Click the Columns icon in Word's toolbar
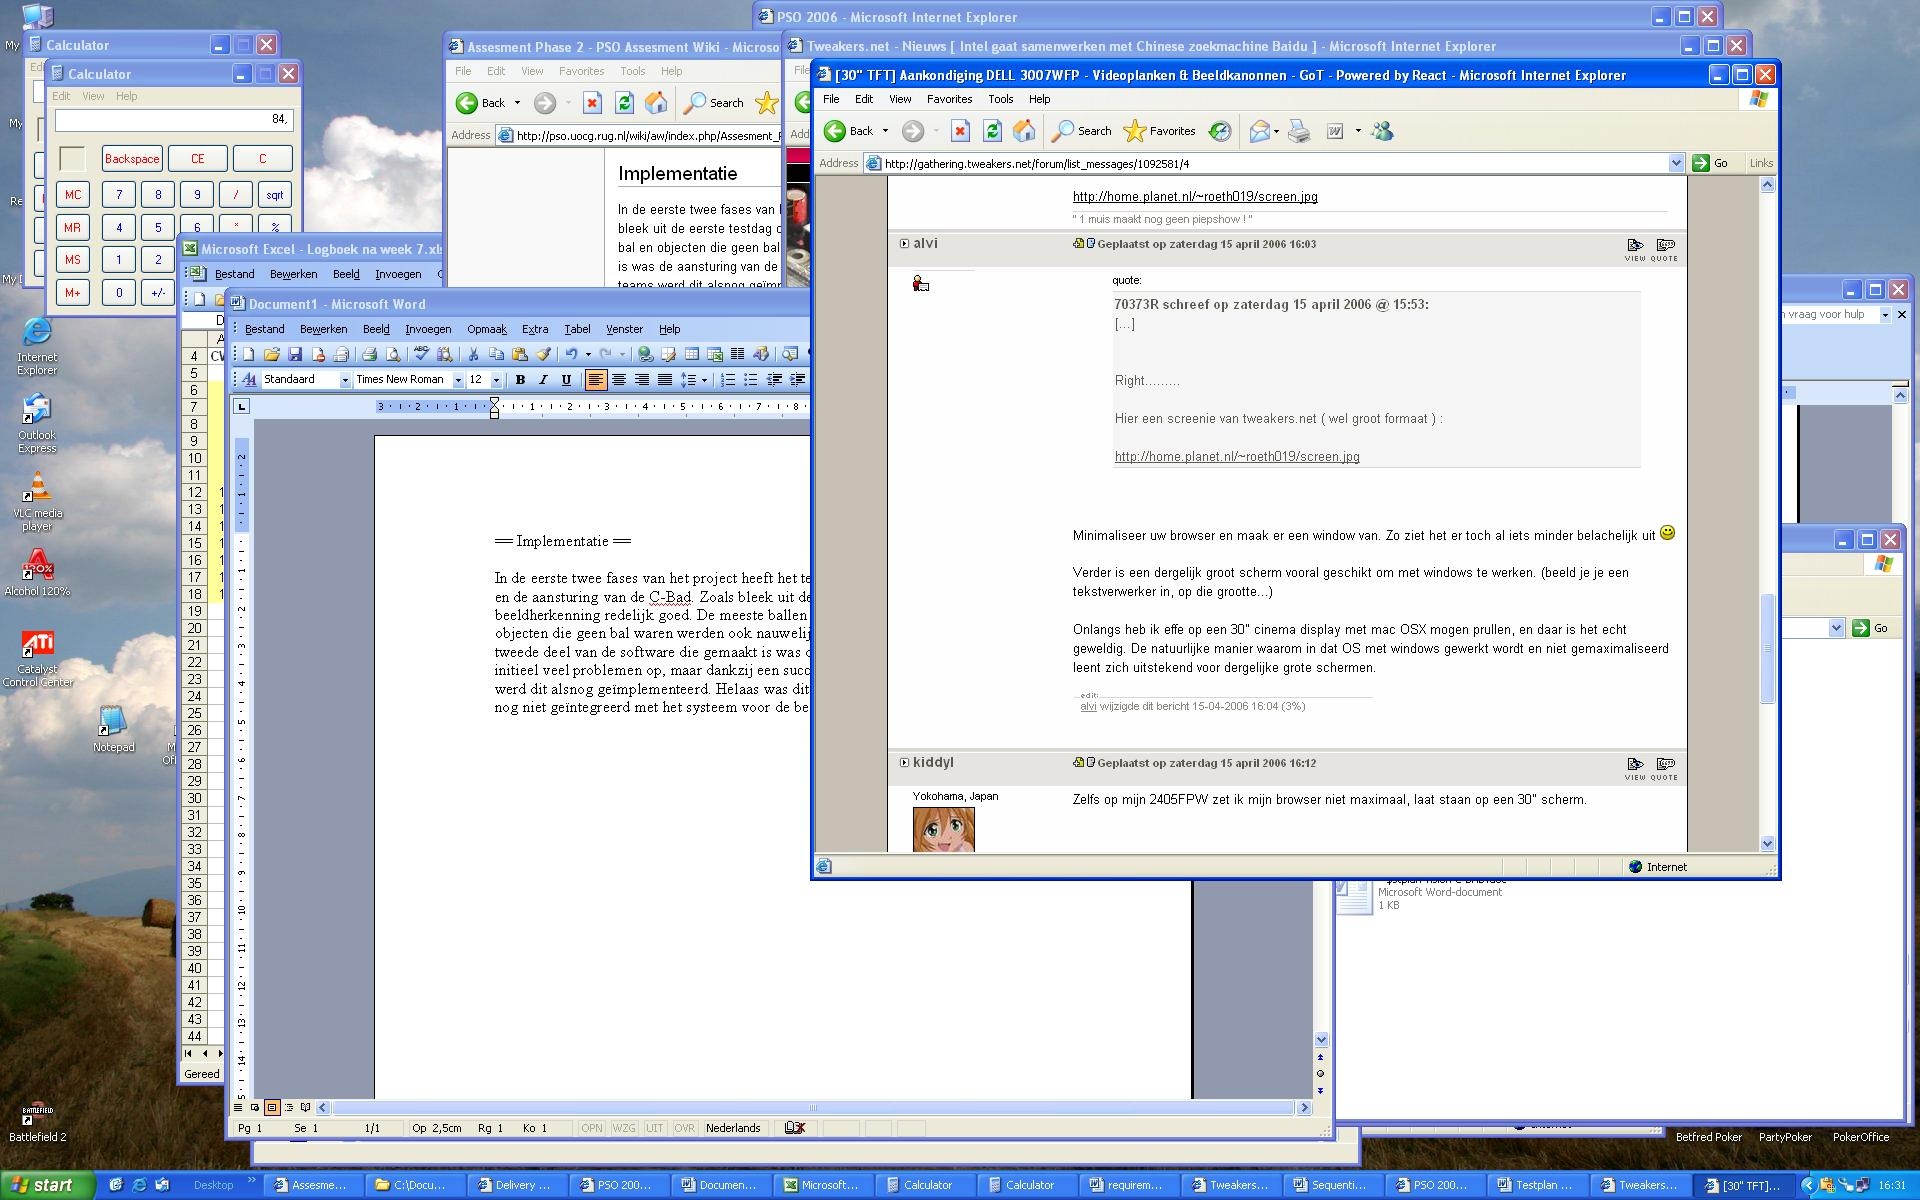The width and height of the screenshot is (1920, 1200). pyautogui.click(x=737, y=354)
